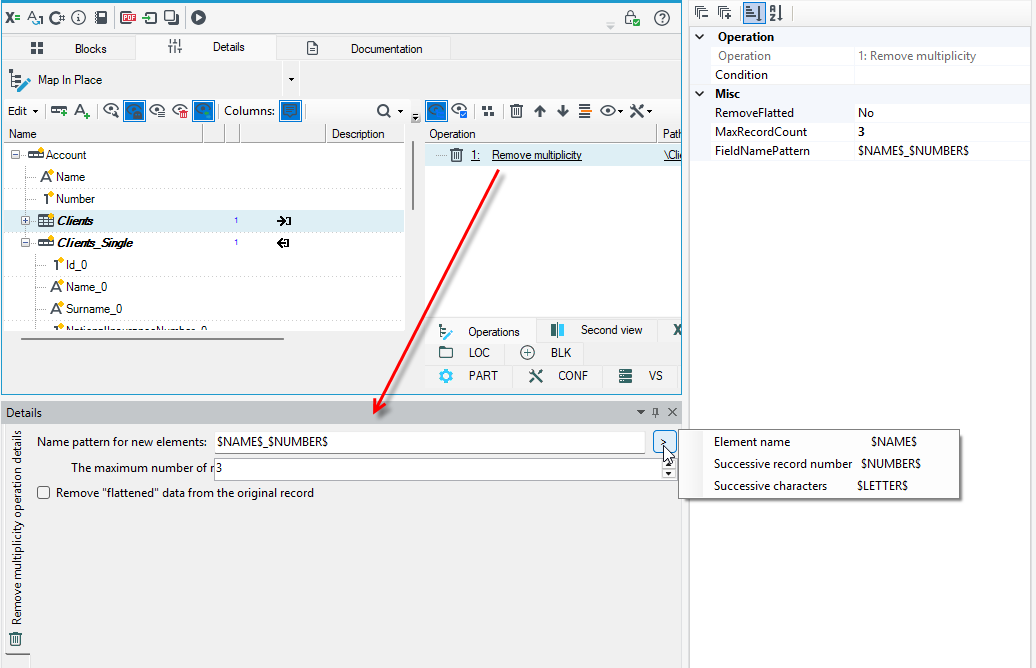Image resolution: width=1036 pixels, height=668 pixels.
Task: Open the eye visibility dropdown in operations toolbar
Action: pos(612,111)
